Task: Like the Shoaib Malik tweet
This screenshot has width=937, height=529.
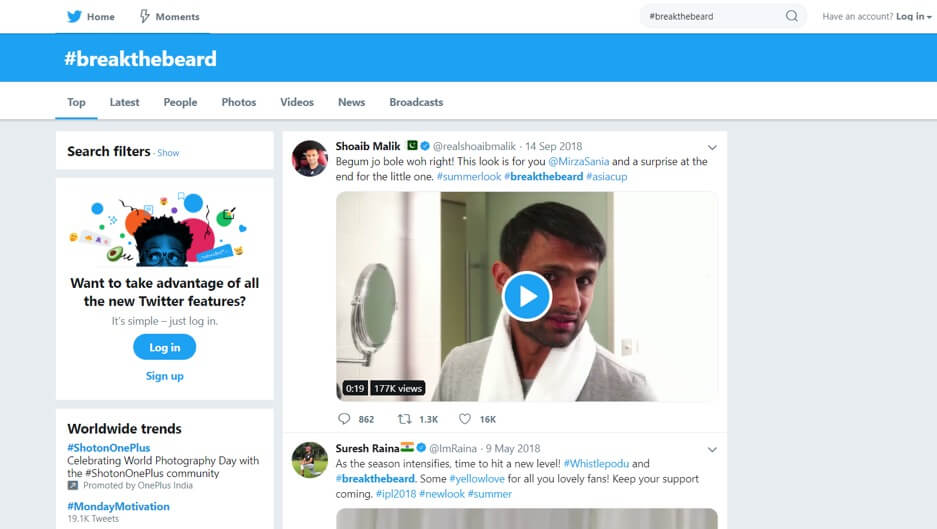Action: click(x=465, y=419)
